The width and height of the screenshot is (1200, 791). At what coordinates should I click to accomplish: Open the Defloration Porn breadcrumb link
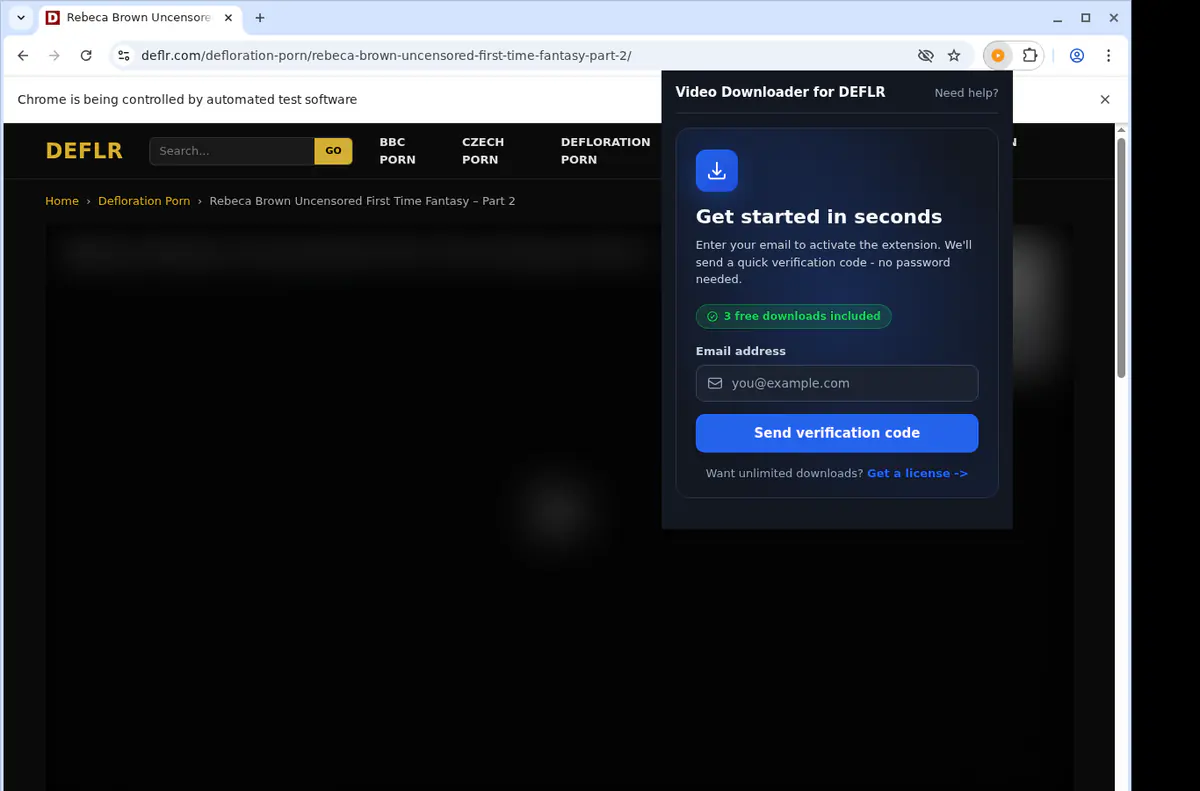point(144,201)
